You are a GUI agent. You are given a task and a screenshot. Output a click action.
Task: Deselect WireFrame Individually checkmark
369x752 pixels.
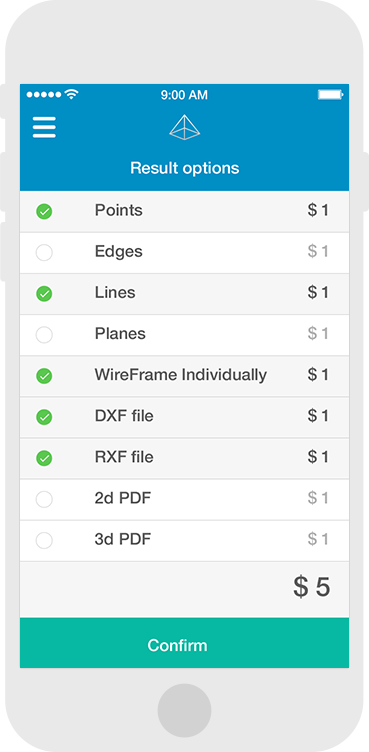44,376
